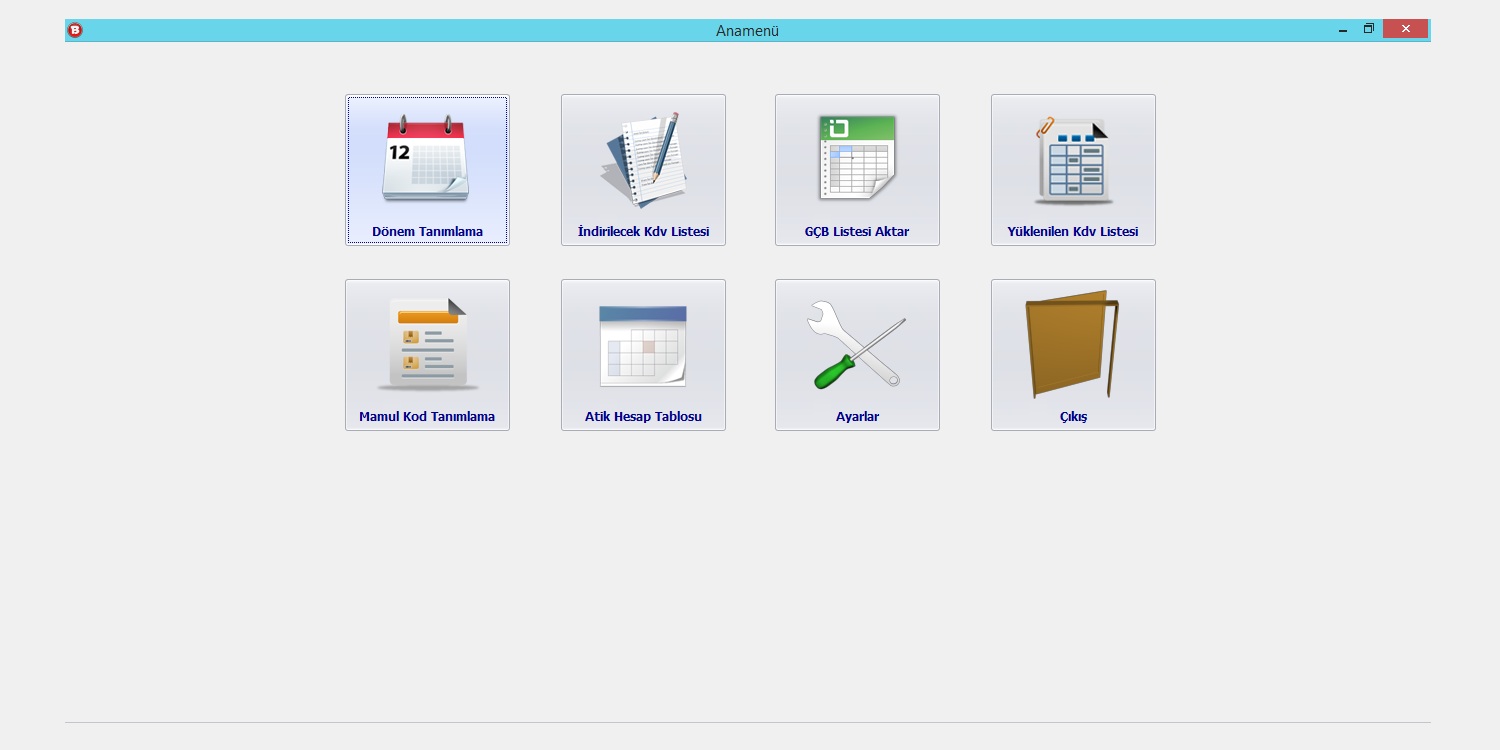
Task: Click the paperclip table document icon
Action: coord(1073,158)
